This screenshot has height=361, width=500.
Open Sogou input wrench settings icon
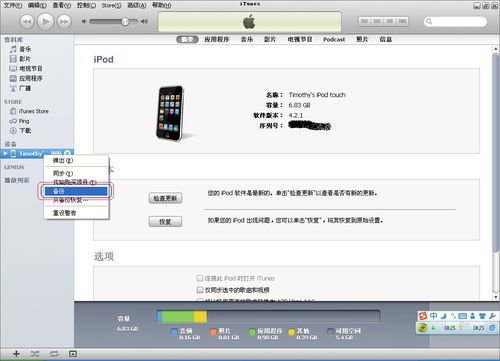point(493,316)
